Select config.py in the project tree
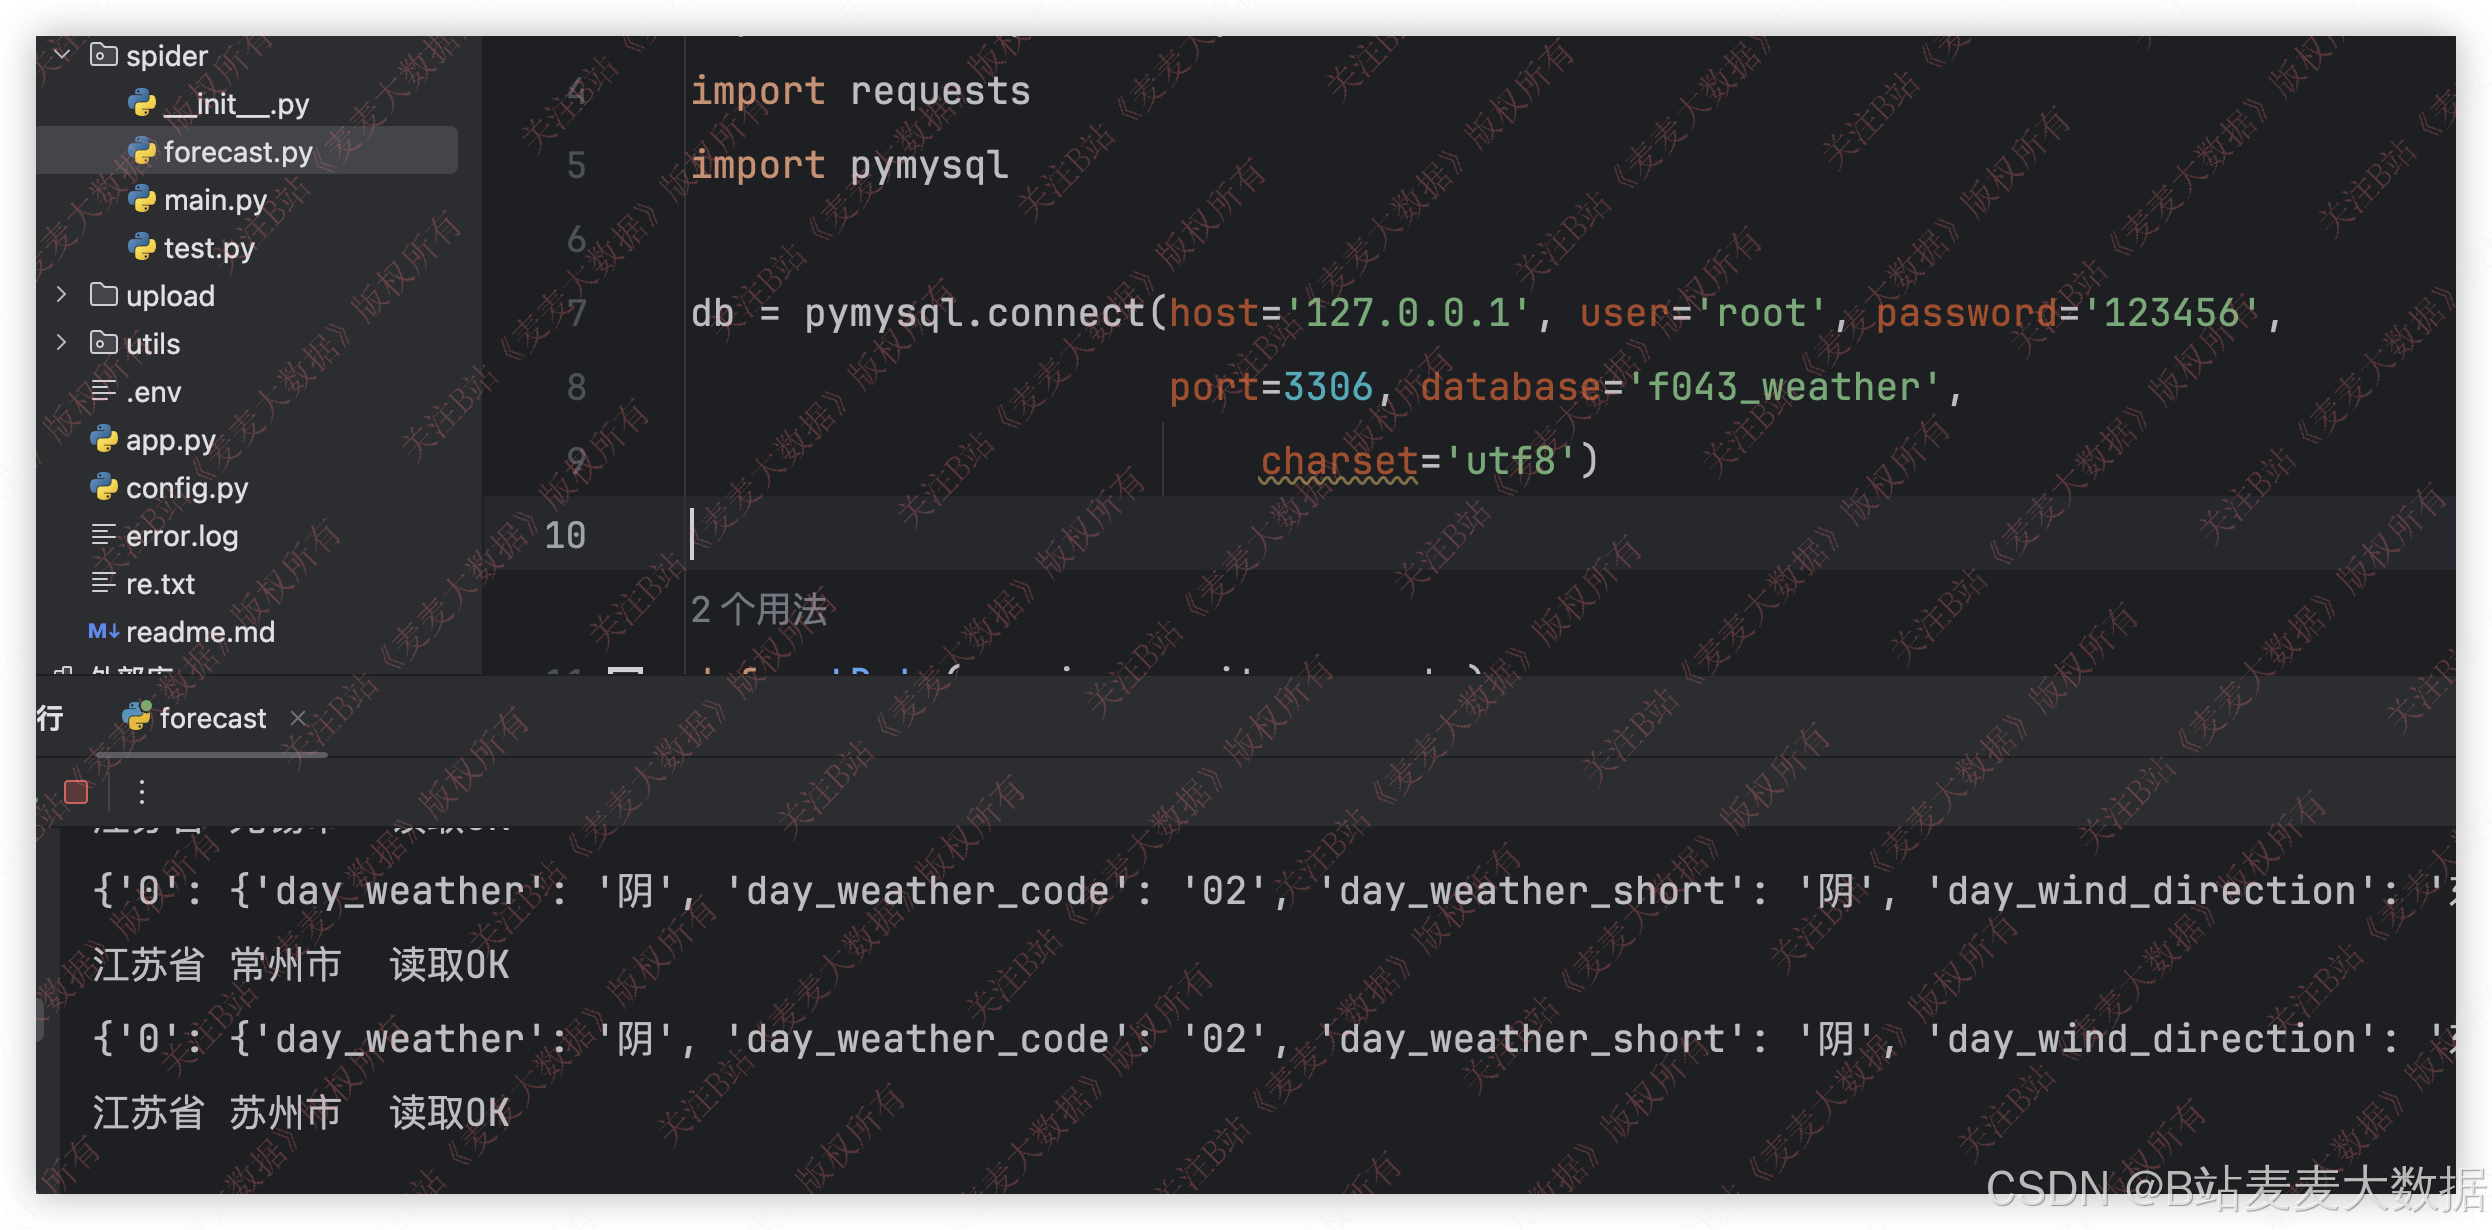2492x1230 pixels. coord(187,487)
